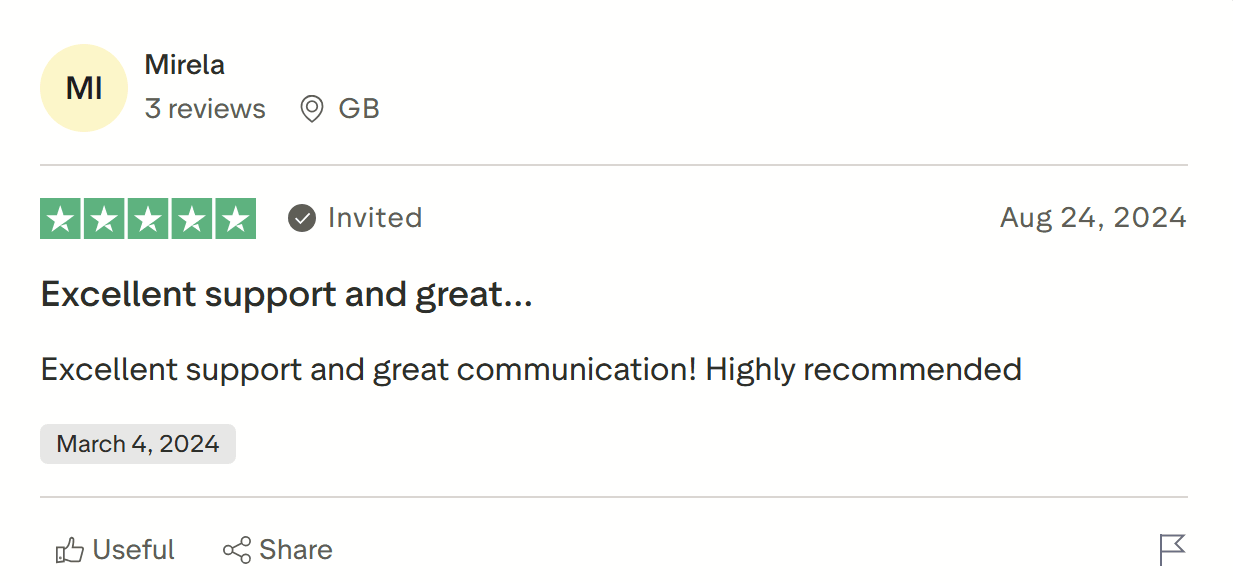This screenshot has height=583, width=1233.
Task: Open reviewer Mirela's profile name
Action: pyautogui.click(x=184, y=65)
